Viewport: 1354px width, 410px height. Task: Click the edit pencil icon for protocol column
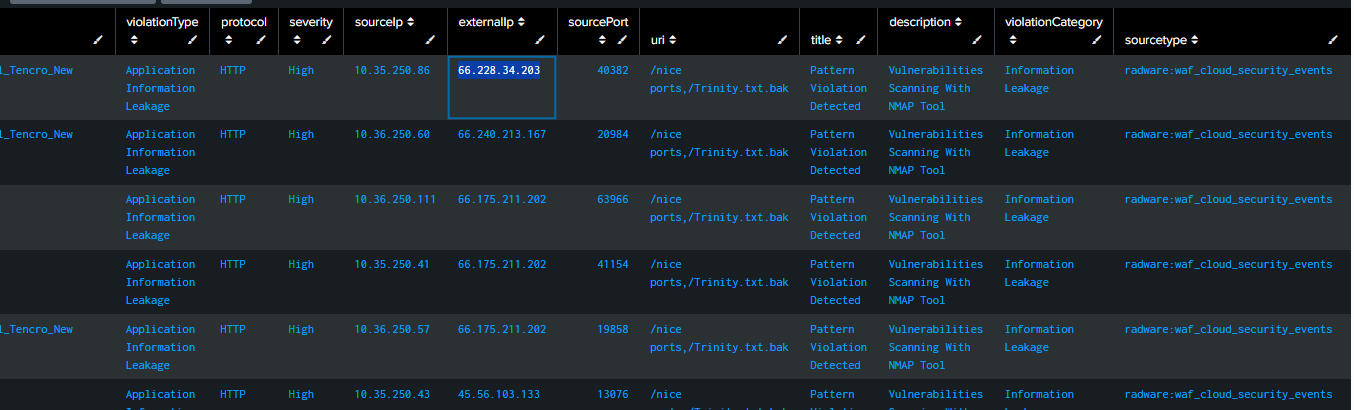[x=259, y=40]
